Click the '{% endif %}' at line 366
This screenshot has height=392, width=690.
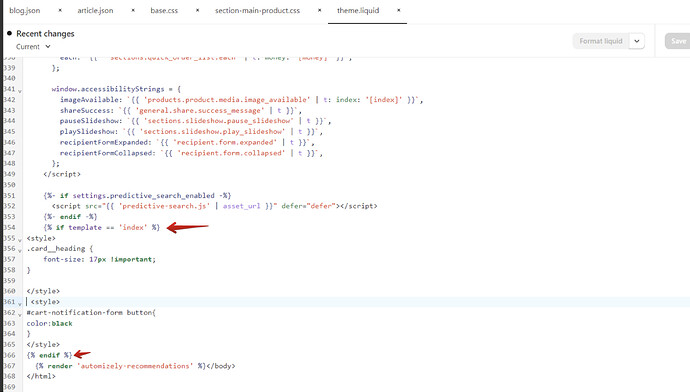point(49,355)
